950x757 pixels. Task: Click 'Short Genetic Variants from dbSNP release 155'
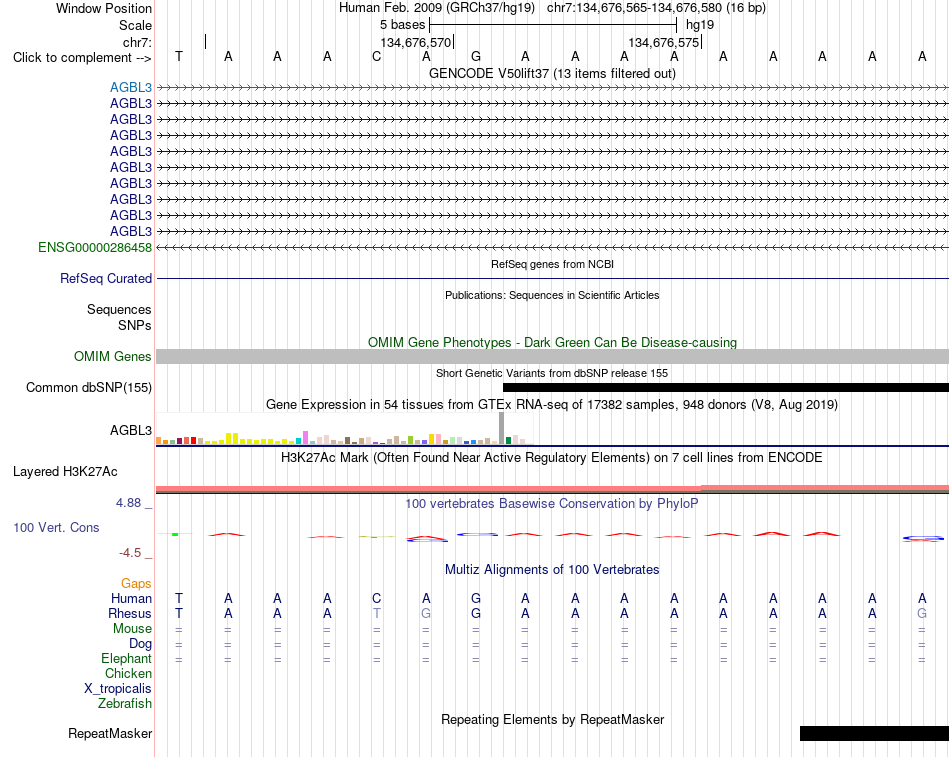pyautogui.click(x=552, y=373)
